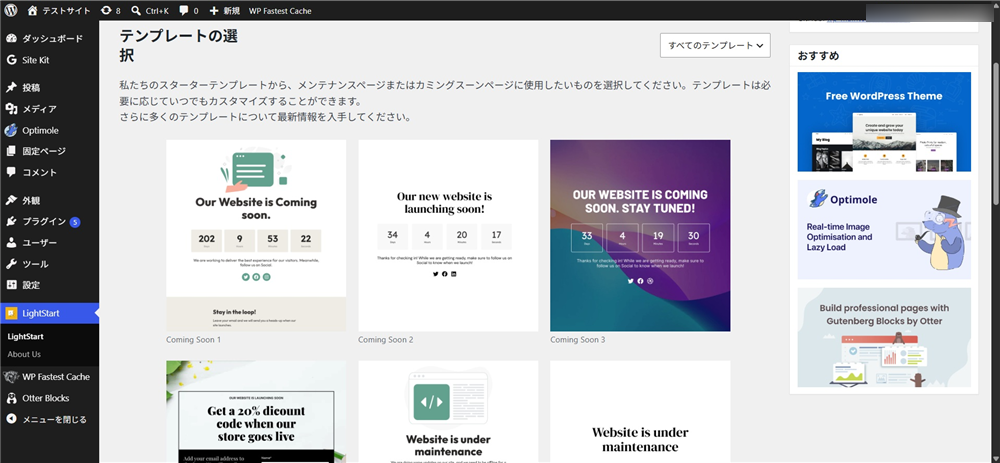This screenshot has width=1000, height=463.
Task: Select the LightStart submenu item
Action: [26, 336]
